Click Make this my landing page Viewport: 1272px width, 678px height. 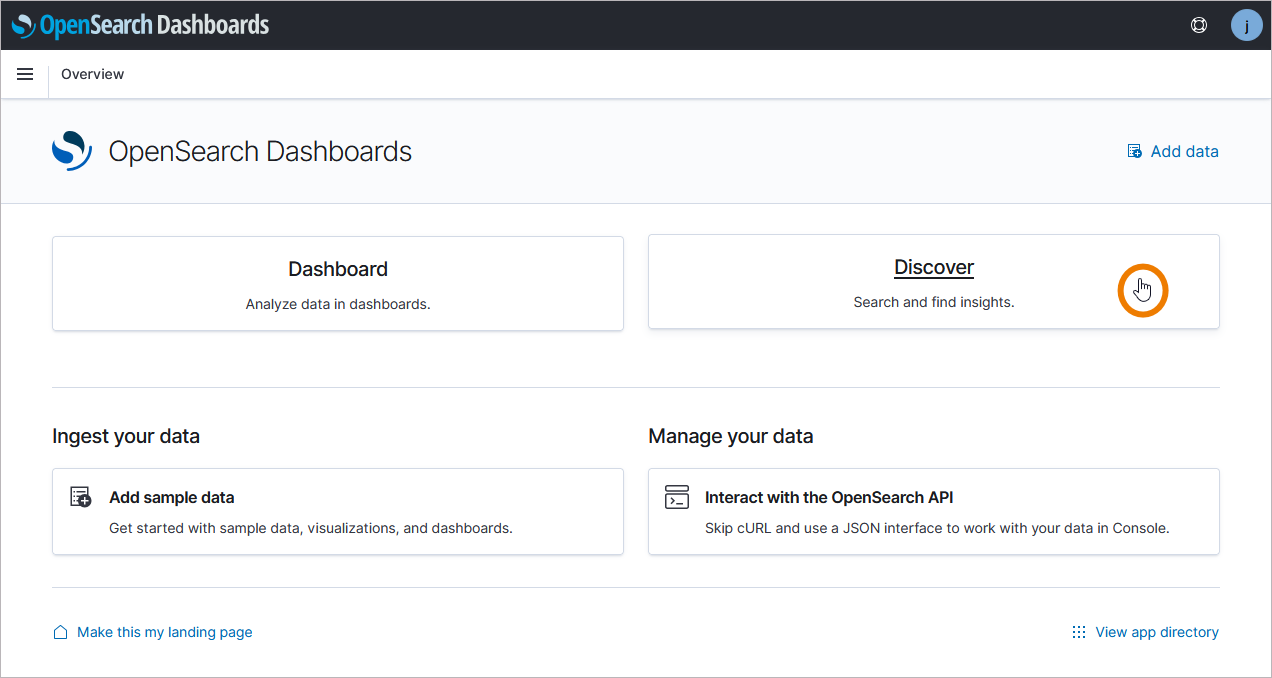[164, 632]
